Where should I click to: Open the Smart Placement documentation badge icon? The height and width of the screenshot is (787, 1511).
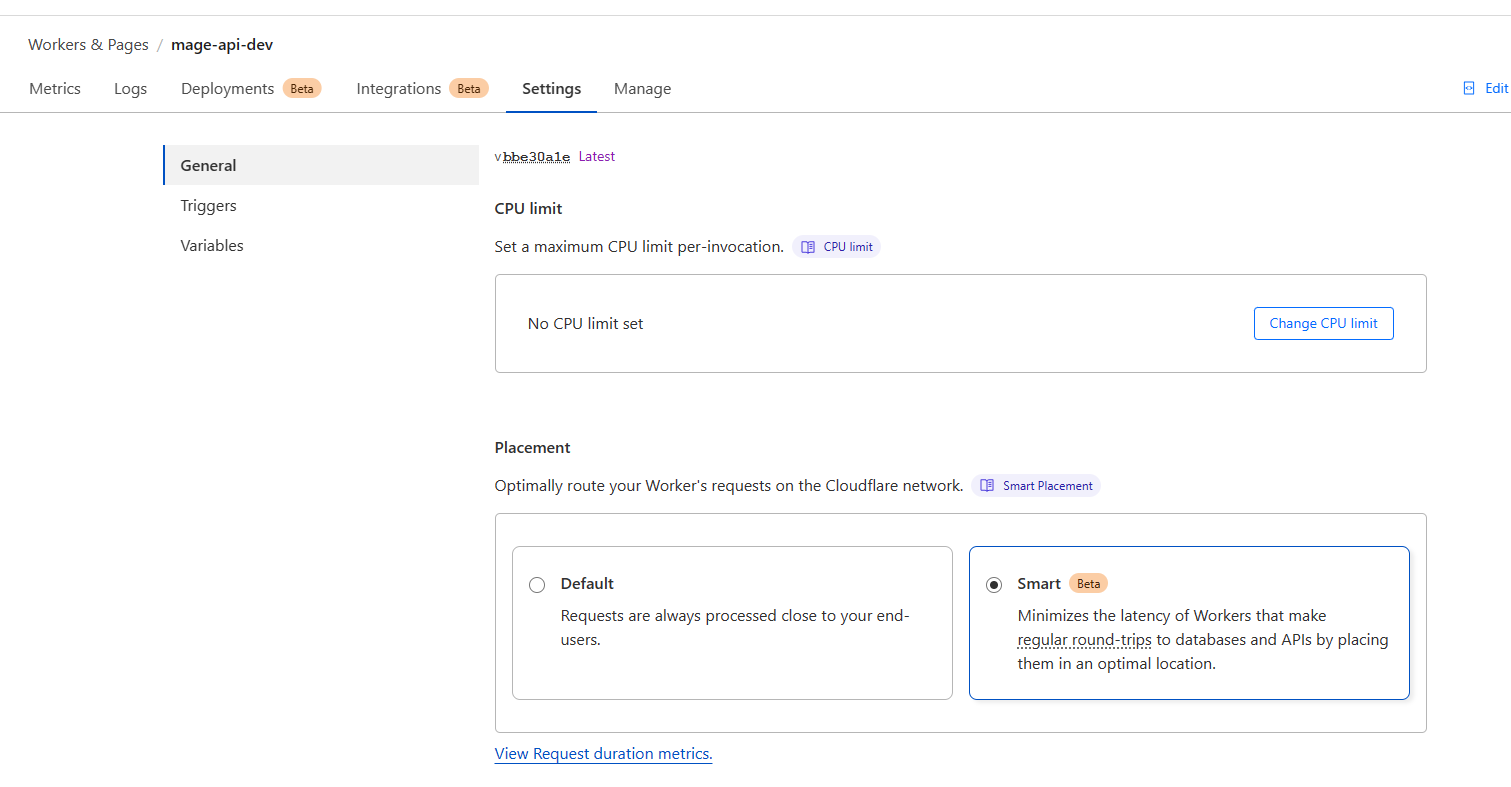[987, 485]
